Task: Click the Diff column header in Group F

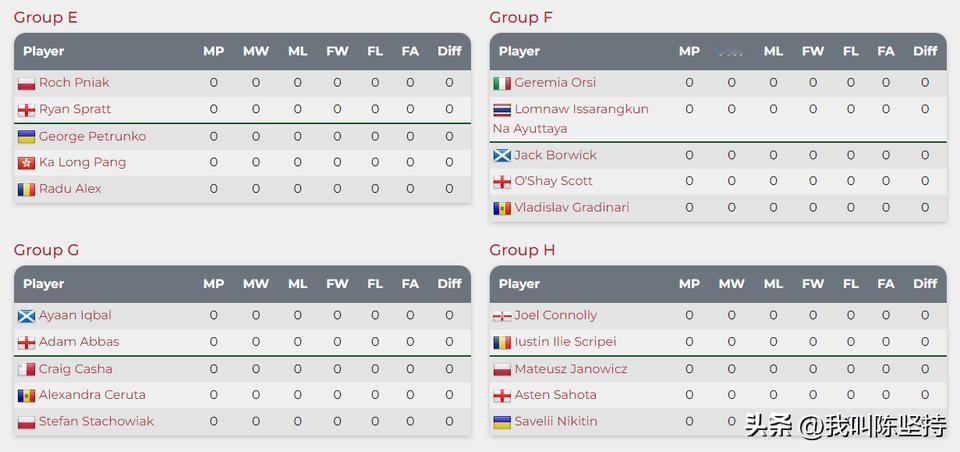Action: [925, 51]
